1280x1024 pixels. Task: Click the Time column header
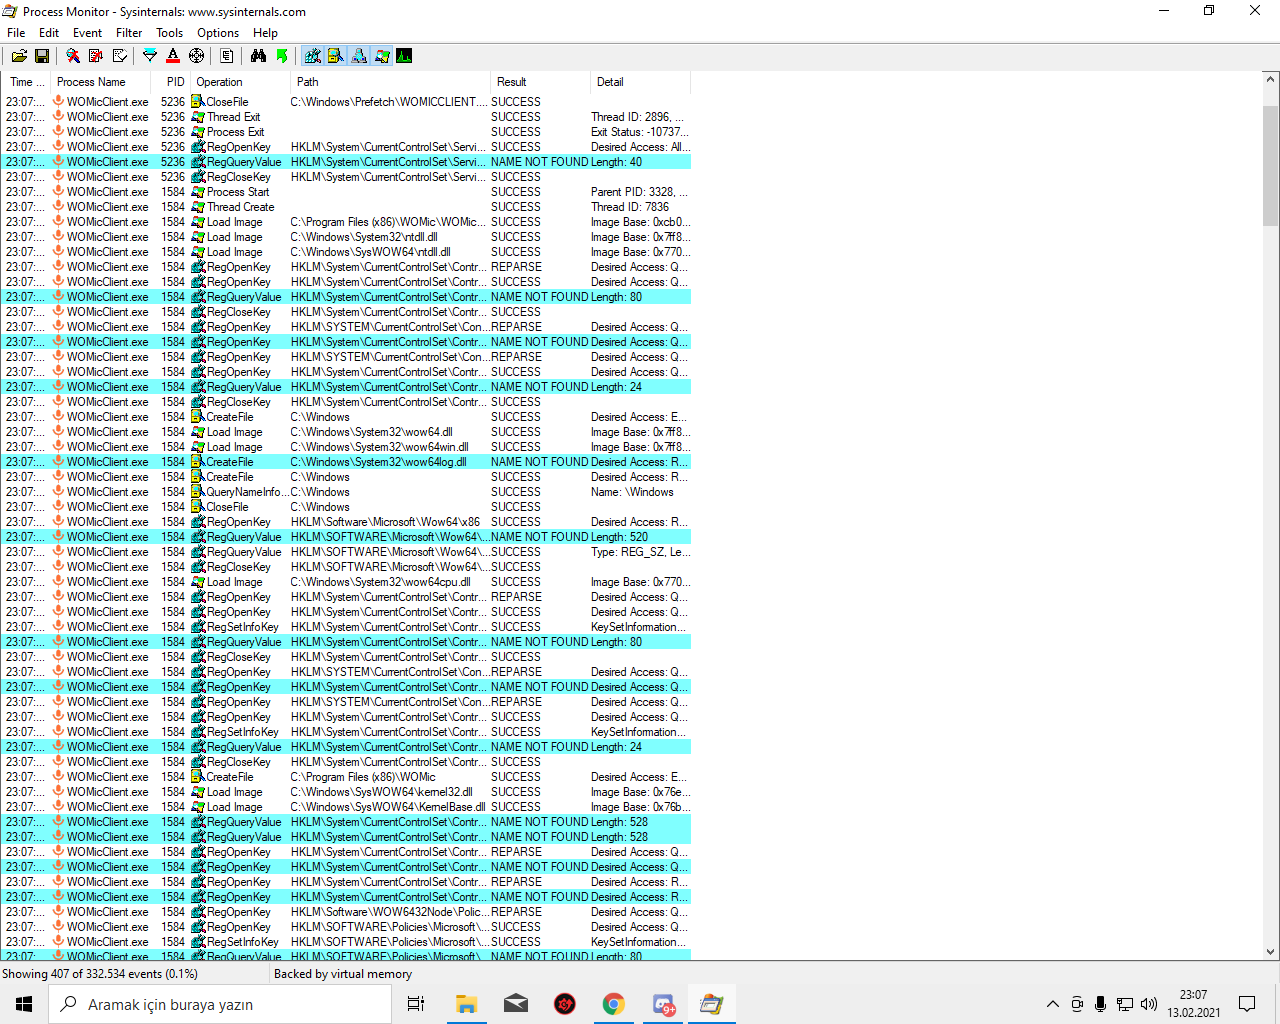click(x=26, y=82)
